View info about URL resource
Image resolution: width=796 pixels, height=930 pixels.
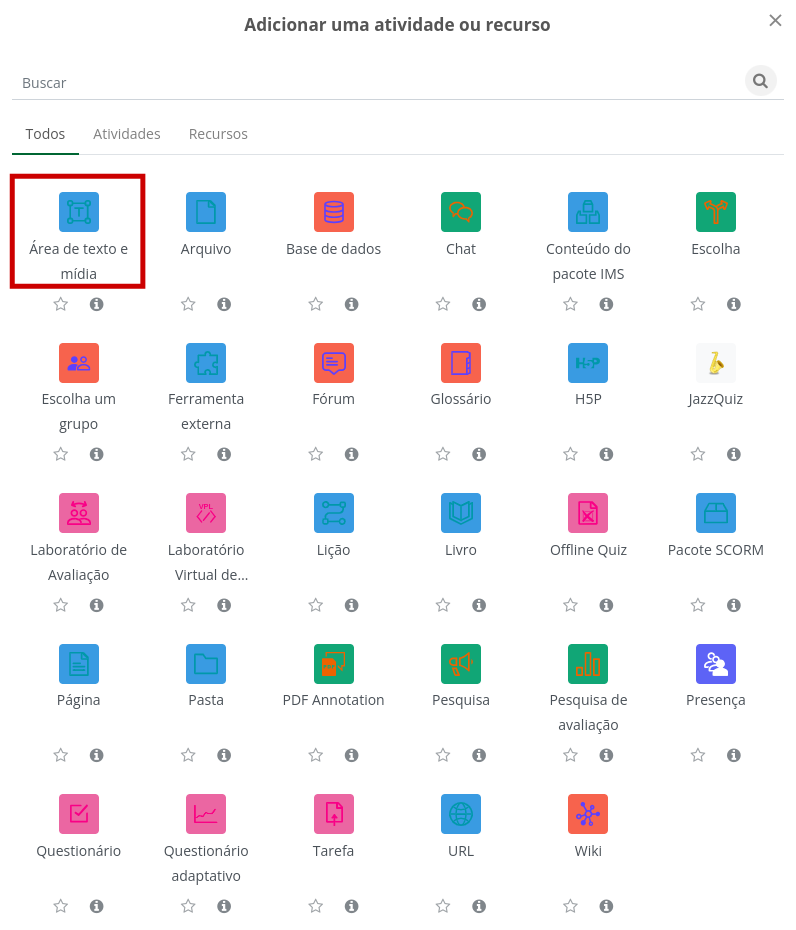point(479,906)
